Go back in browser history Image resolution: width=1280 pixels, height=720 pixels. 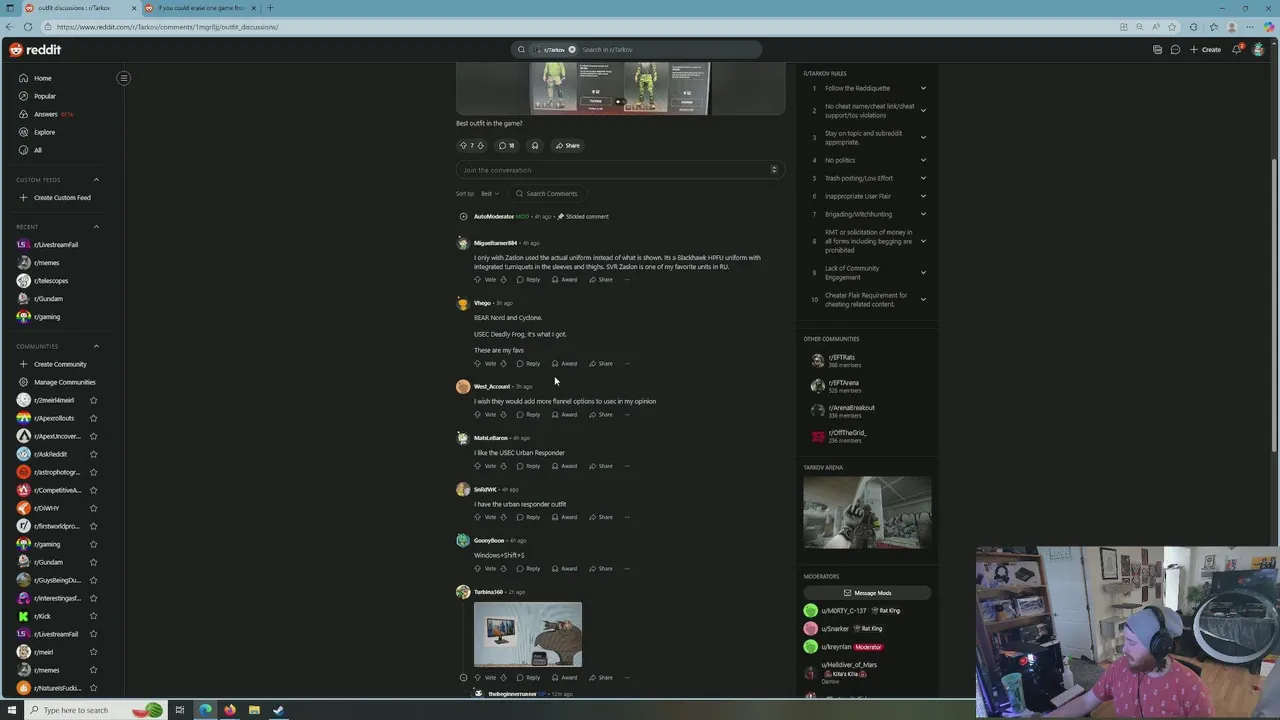tap(10, 27)
